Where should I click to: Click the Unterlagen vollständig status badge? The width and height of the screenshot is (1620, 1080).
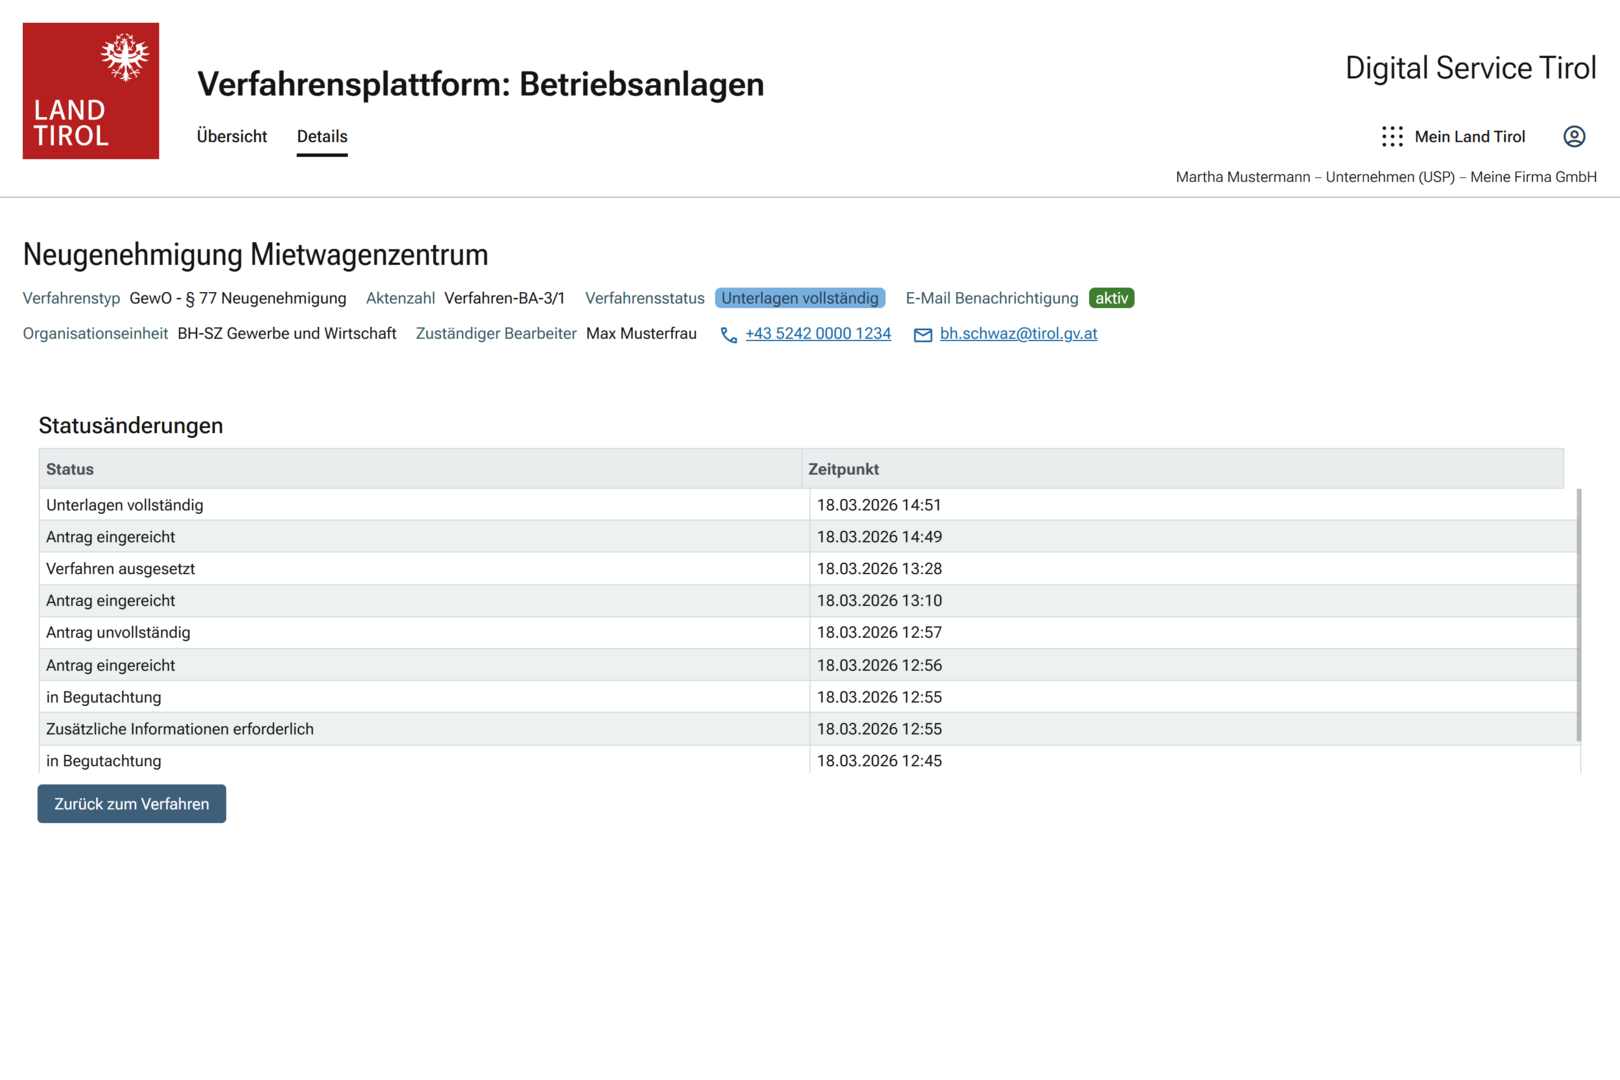click(x=799, y=298)
